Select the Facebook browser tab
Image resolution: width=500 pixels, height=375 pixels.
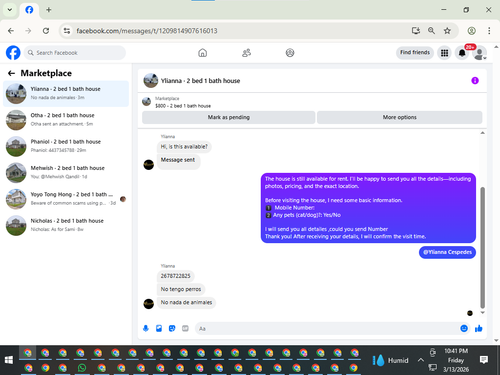29,10
